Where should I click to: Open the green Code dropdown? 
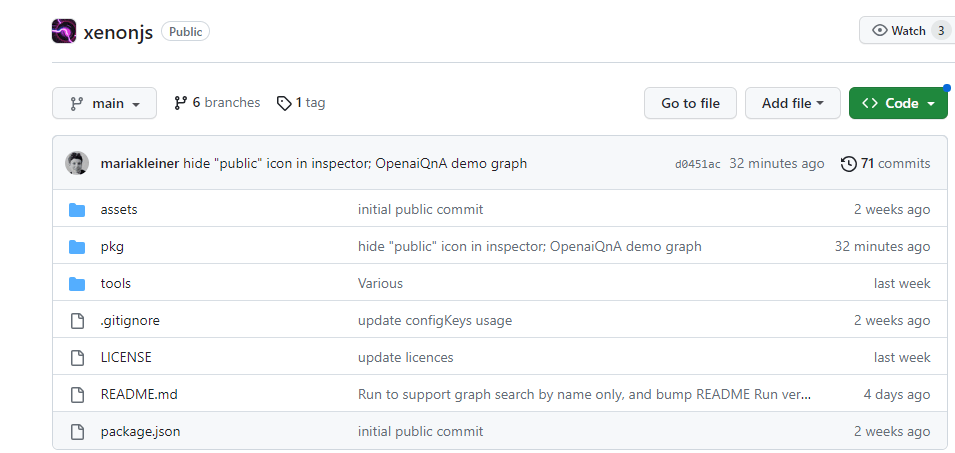898,103
